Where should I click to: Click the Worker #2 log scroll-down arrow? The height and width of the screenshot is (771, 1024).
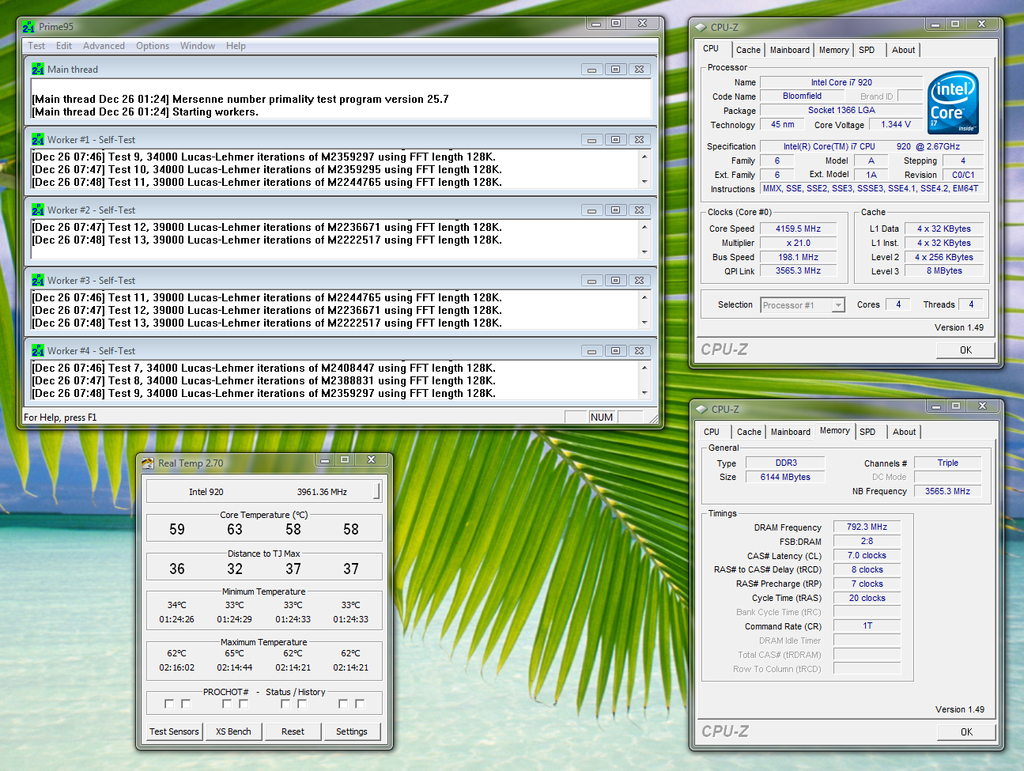[645, 252]
